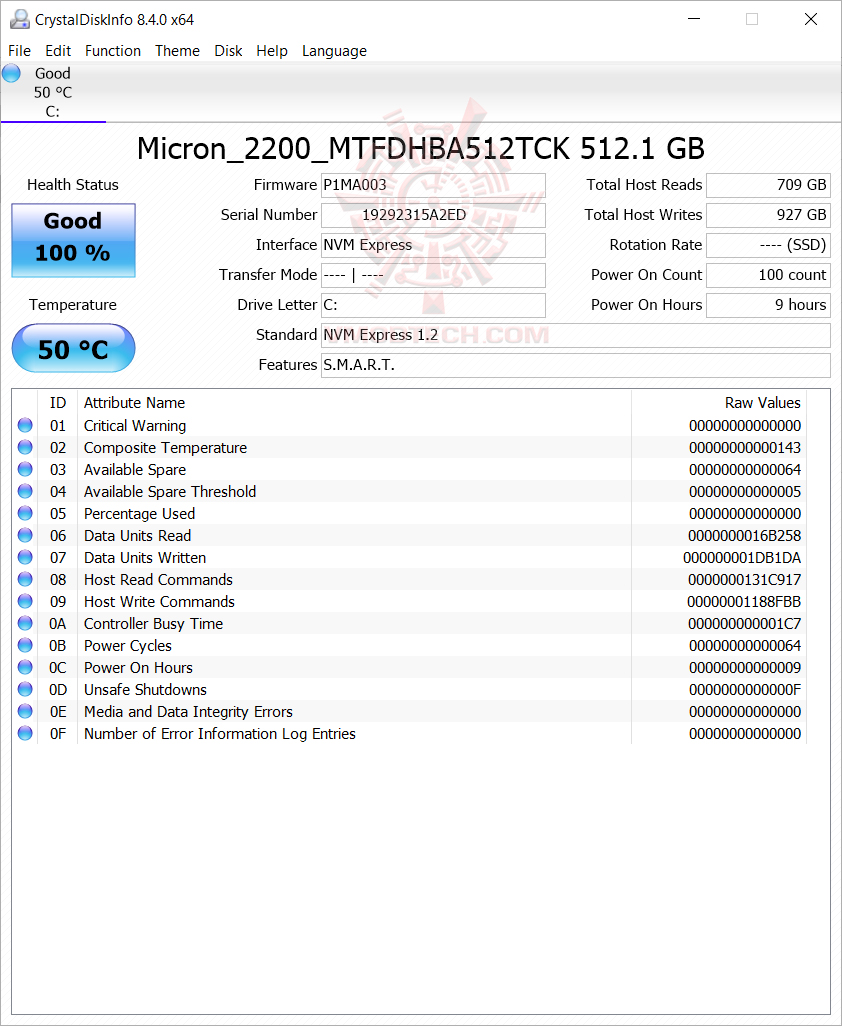The width and height of the screenshot is (842, 1026).
Task: Click the status orb for Host Read Commands
Action: [x=25, y=579]
